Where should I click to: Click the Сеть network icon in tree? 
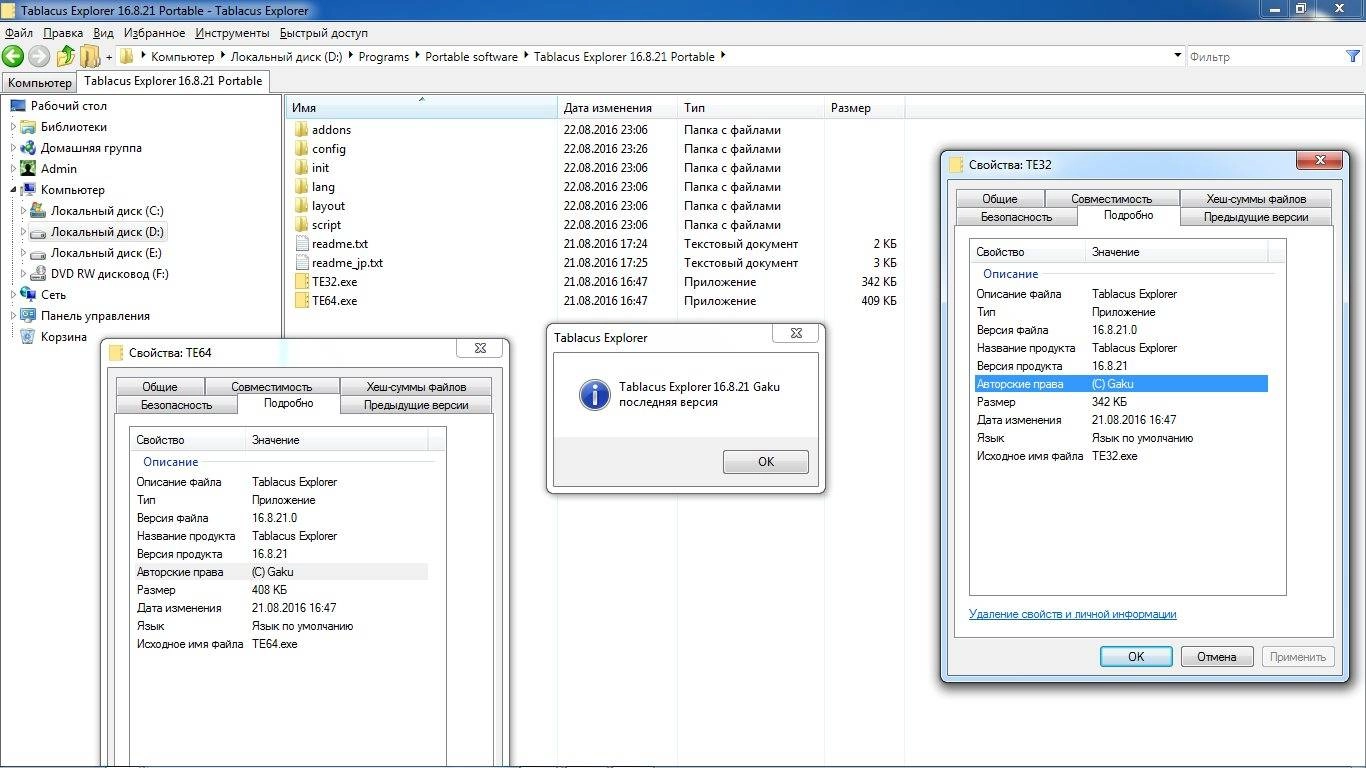[x=29, y=295]
